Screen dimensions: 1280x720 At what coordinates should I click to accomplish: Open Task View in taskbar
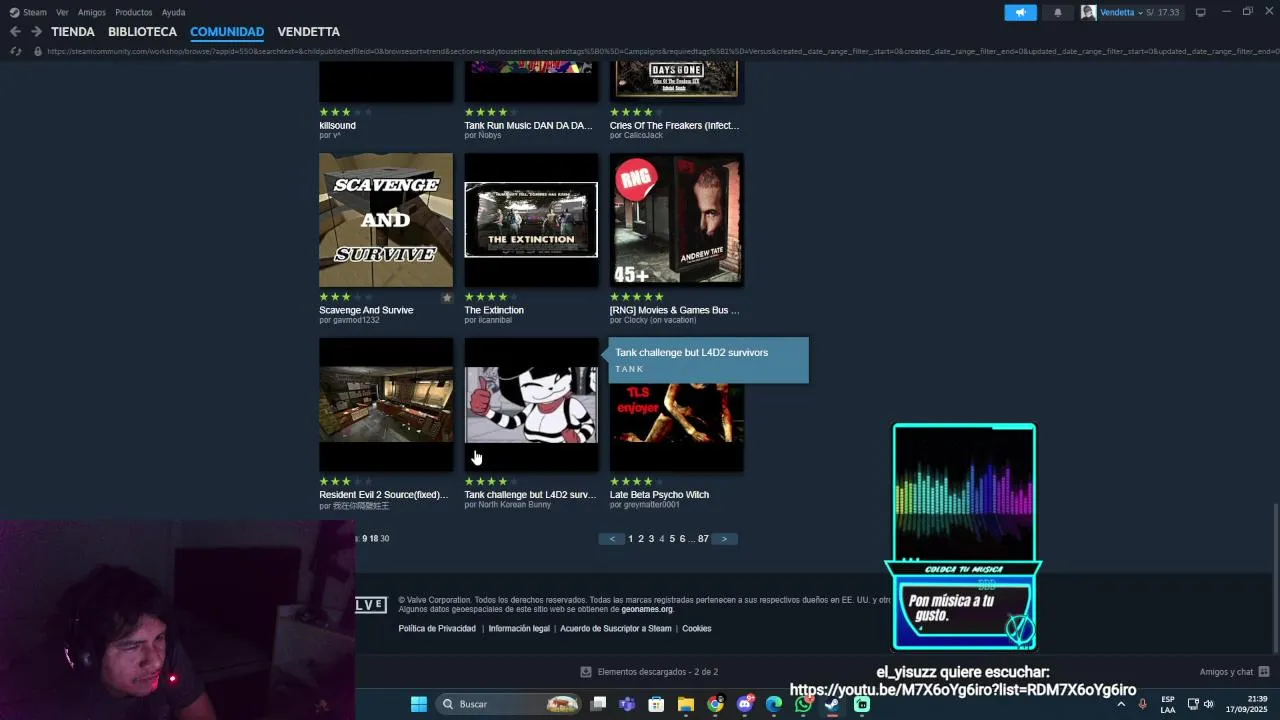click(x=598, y=704)
